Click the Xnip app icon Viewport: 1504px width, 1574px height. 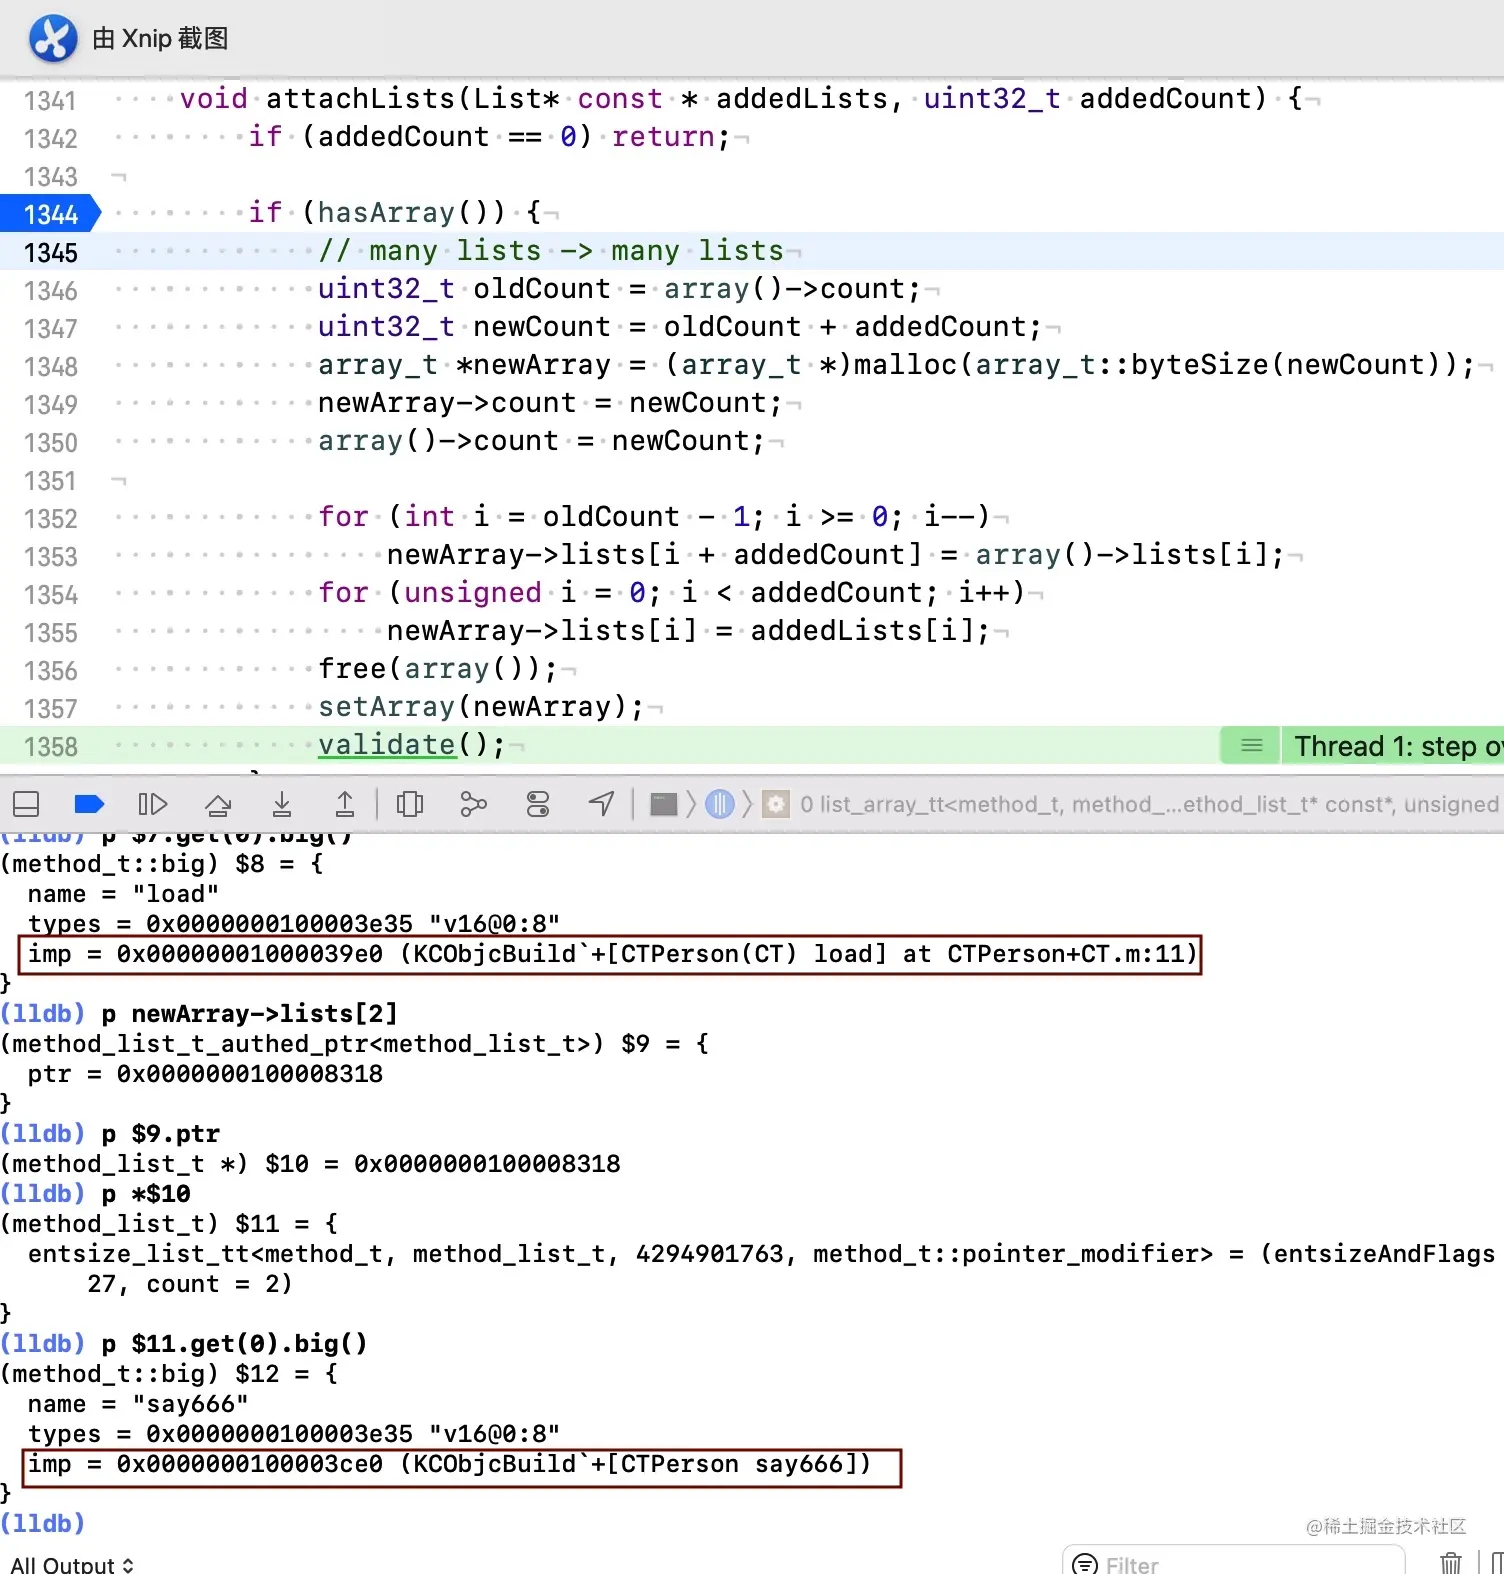click(53, 39)
